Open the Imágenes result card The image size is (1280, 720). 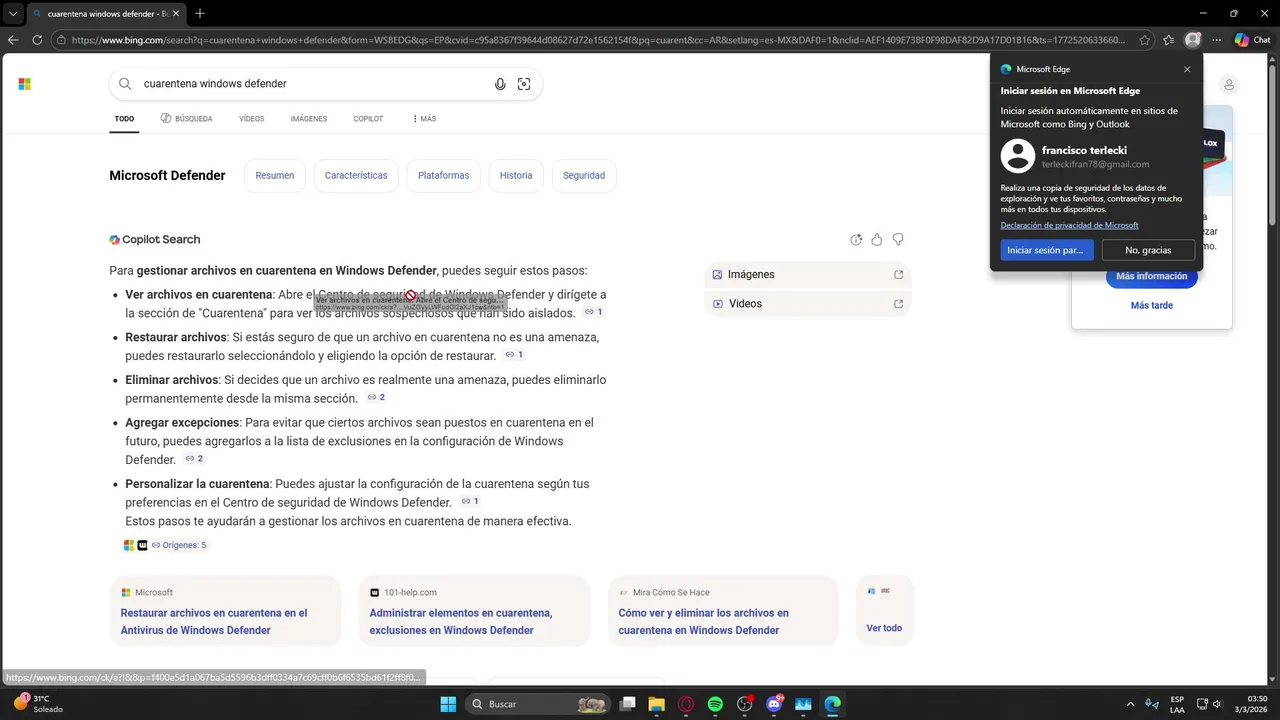(808, 274)
